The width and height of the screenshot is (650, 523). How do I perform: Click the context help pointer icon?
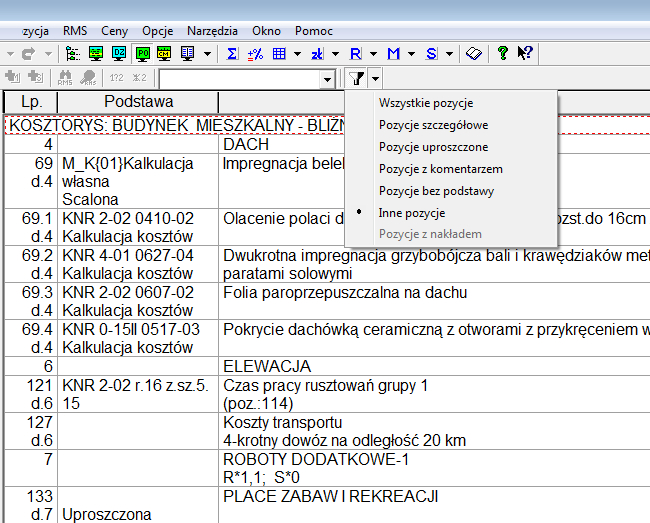point(525,53)
